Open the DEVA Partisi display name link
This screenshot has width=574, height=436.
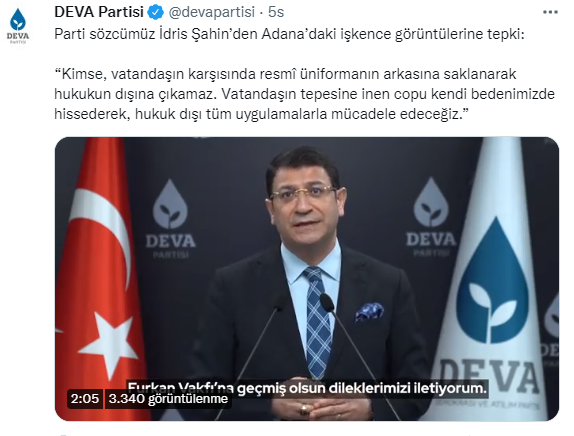coord(99,12)
